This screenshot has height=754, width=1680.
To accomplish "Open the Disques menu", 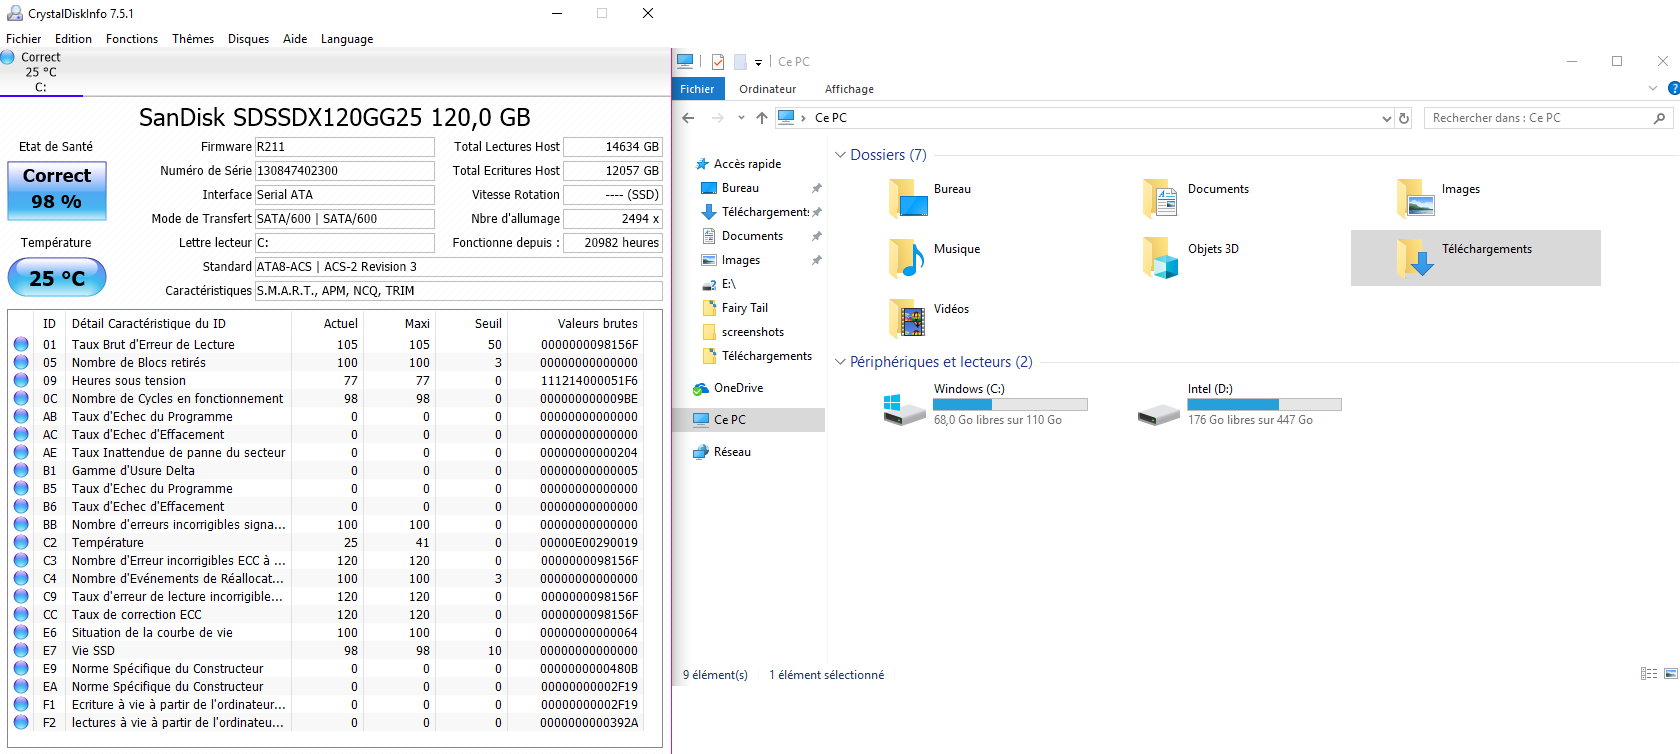I will coord(248,39).
